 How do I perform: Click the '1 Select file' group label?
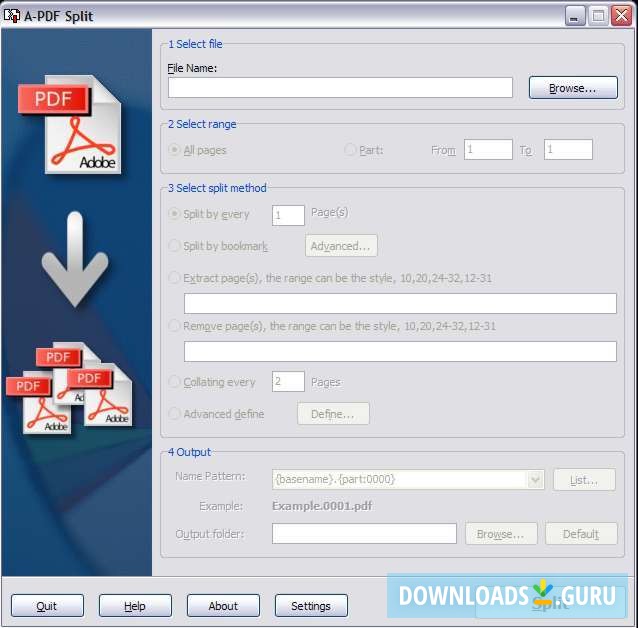pyautogui.click(x=195, y=44)
